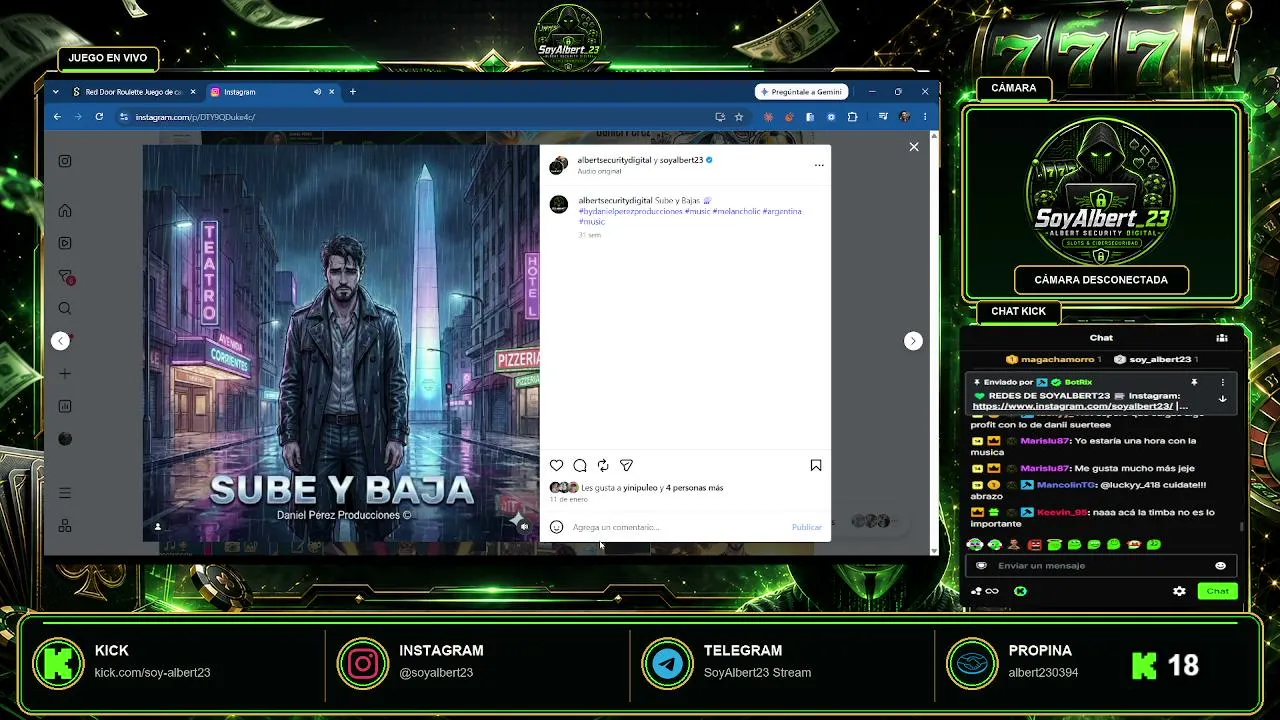Open the pinned message three-dot menu
This screenshot has width=1280, height=720.
pyautogui.click(x=1222, y=382)
